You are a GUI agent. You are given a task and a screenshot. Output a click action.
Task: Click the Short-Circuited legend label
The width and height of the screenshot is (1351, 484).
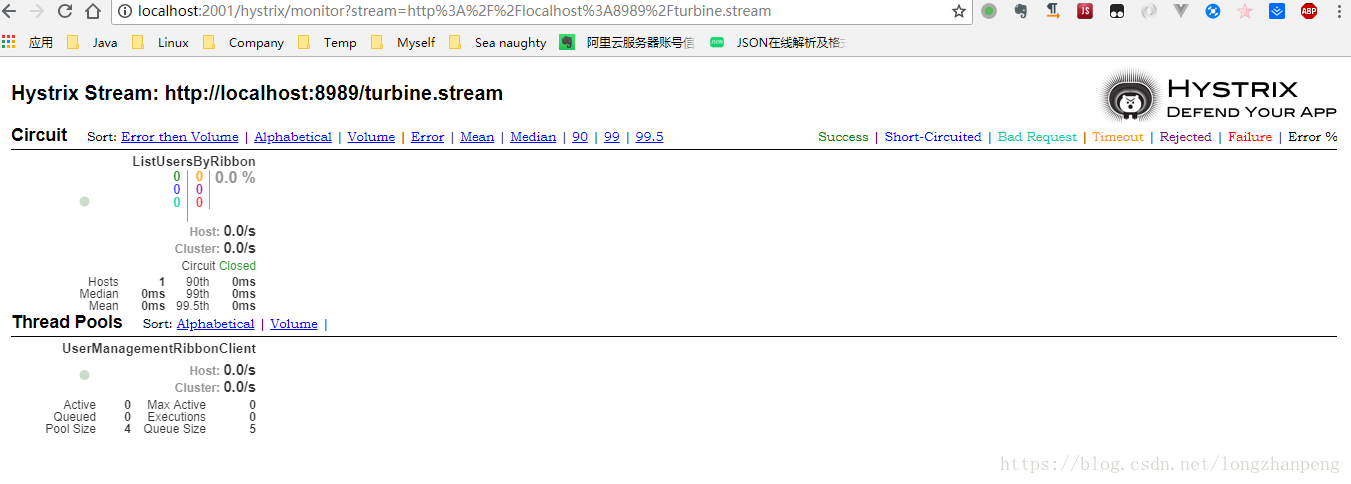tap(933, 137)
